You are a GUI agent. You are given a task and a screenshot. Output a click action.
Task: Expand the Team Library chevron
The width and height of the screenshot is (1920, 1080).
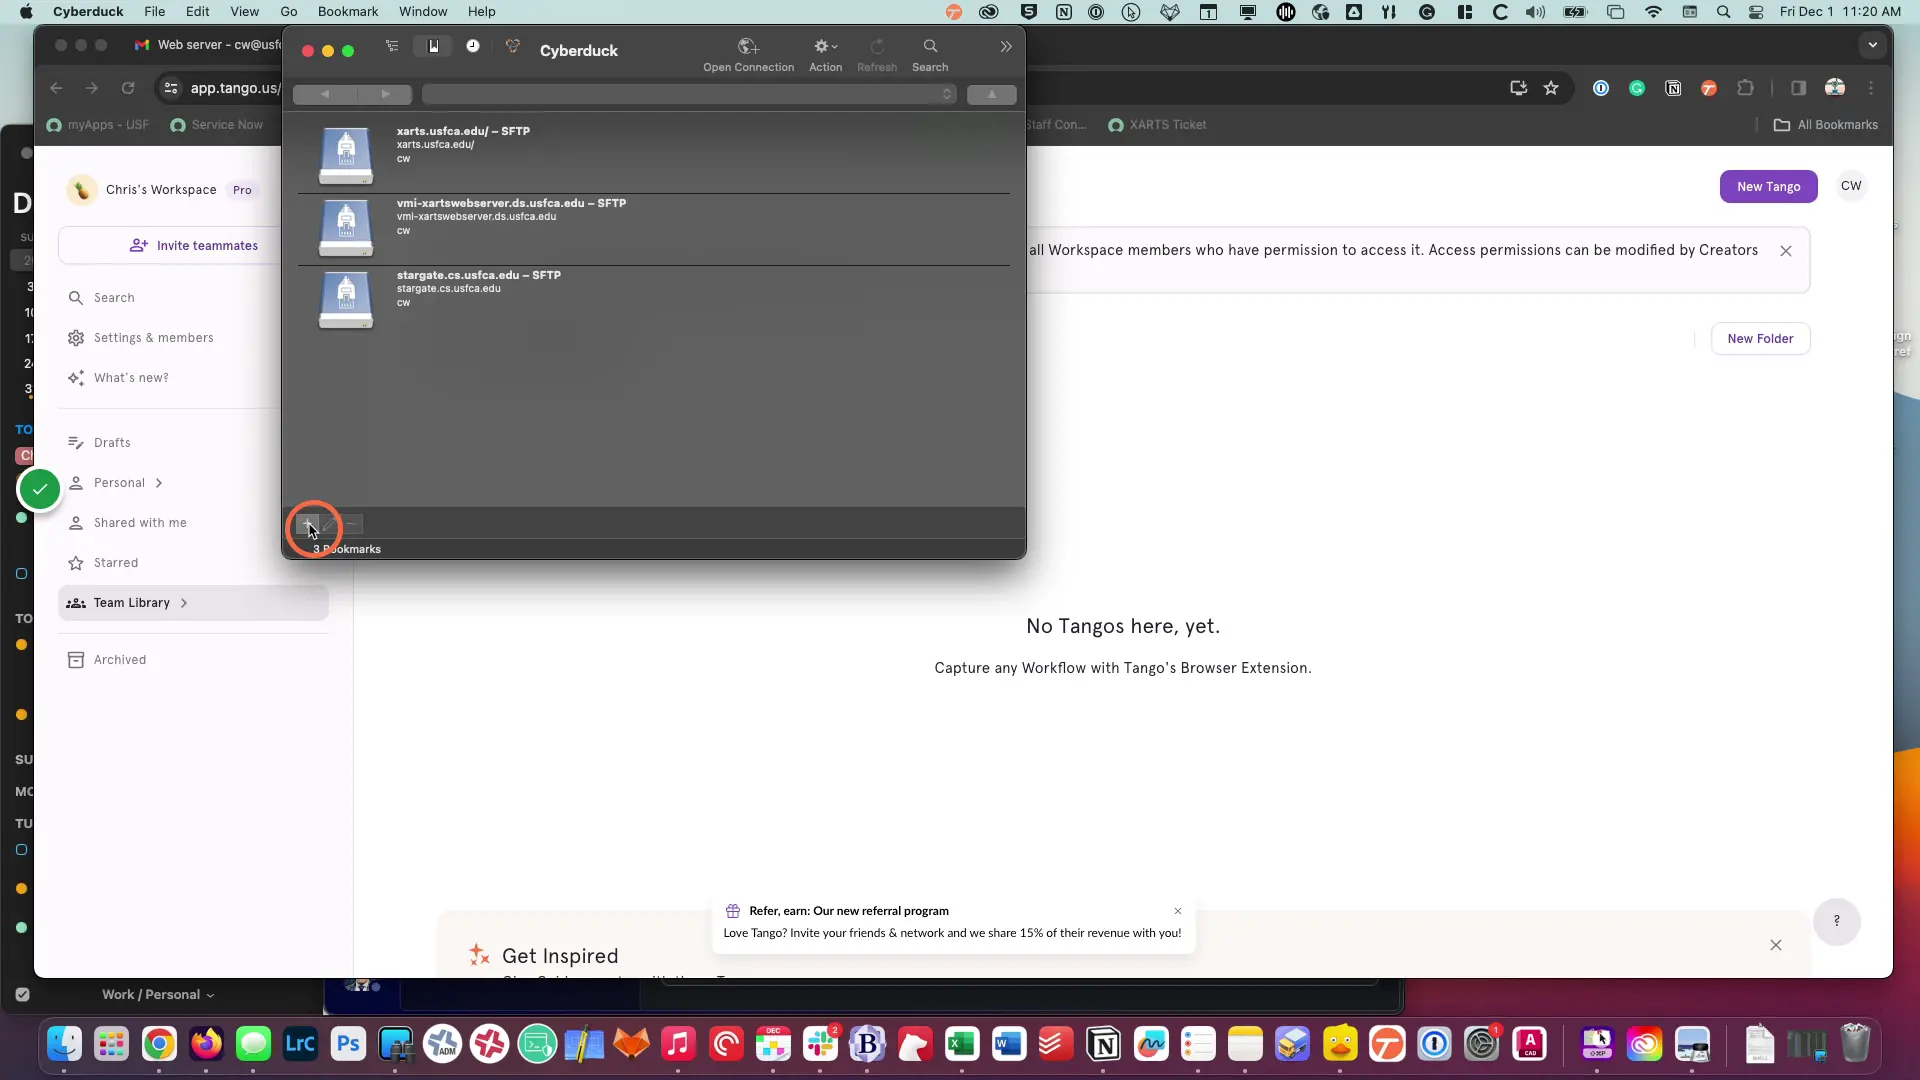(184, 603)
